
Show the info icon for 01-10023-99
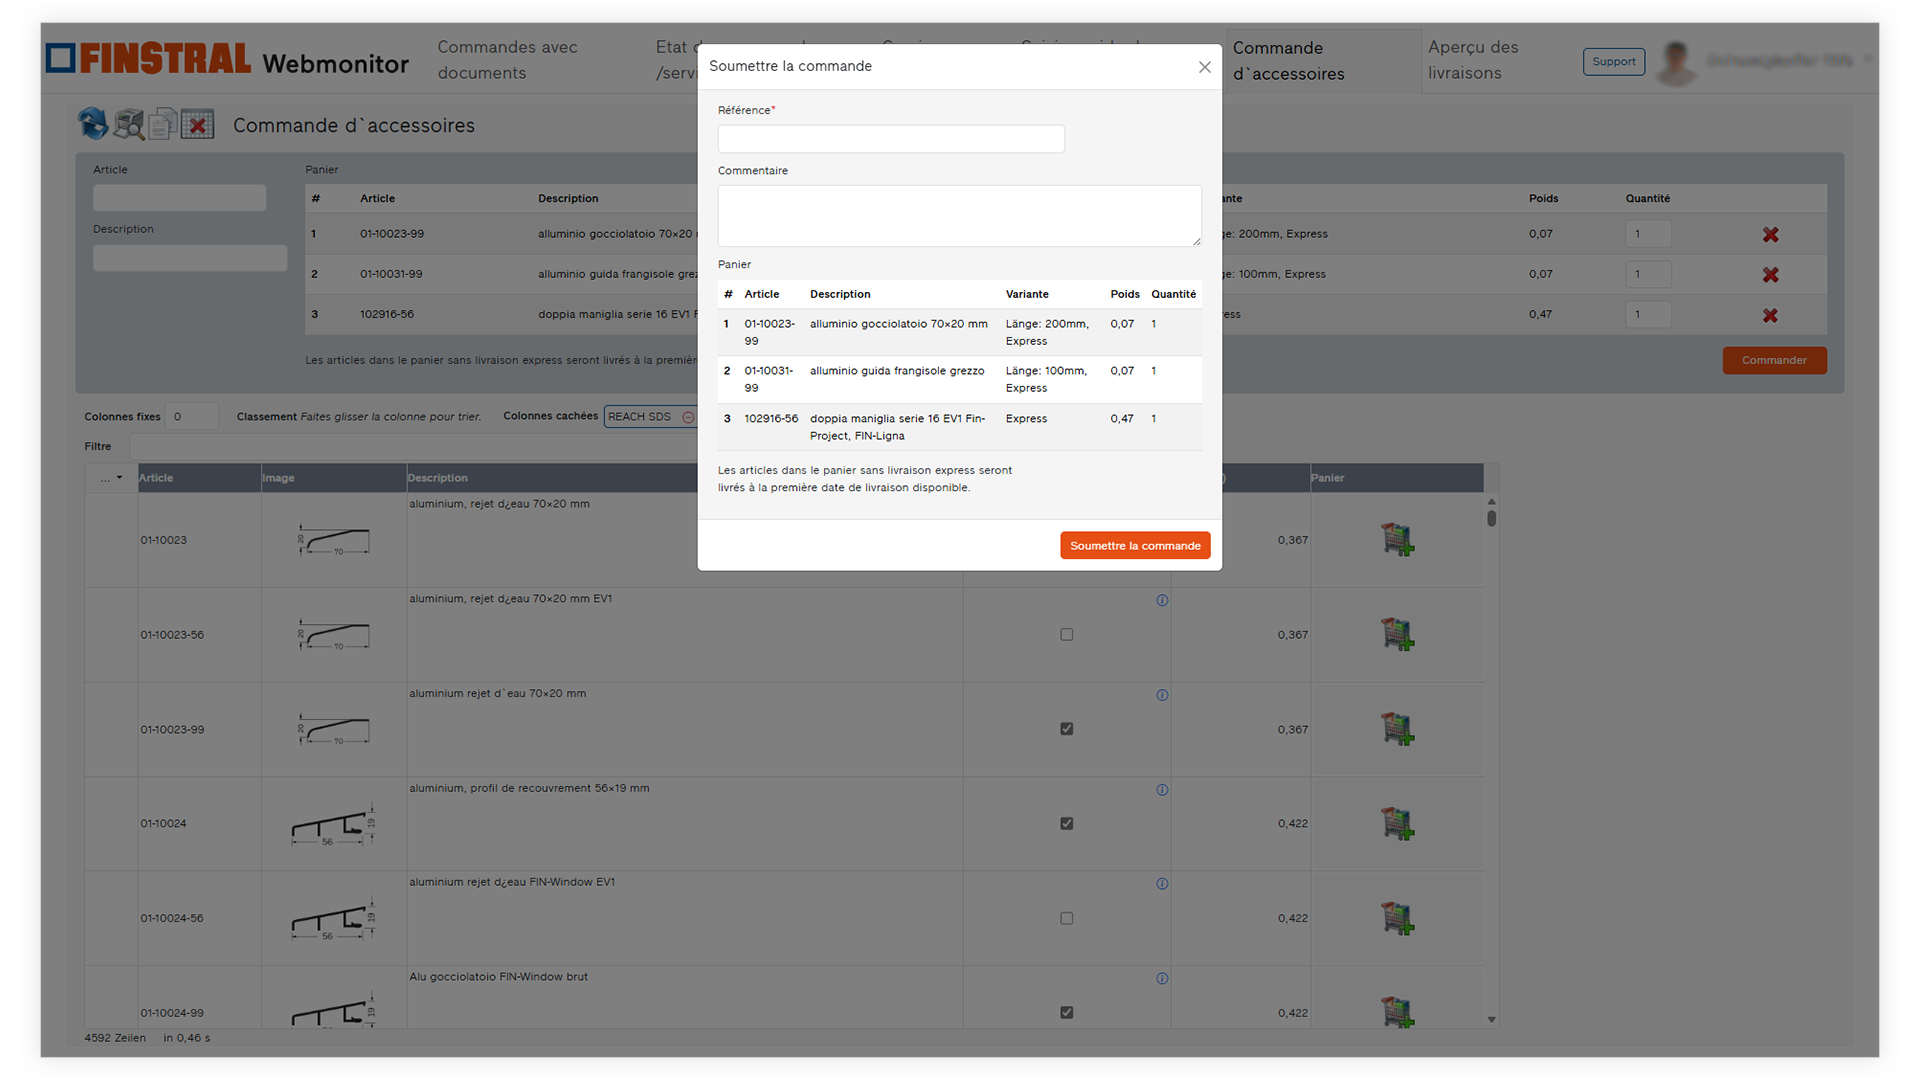pos(1162,695)
